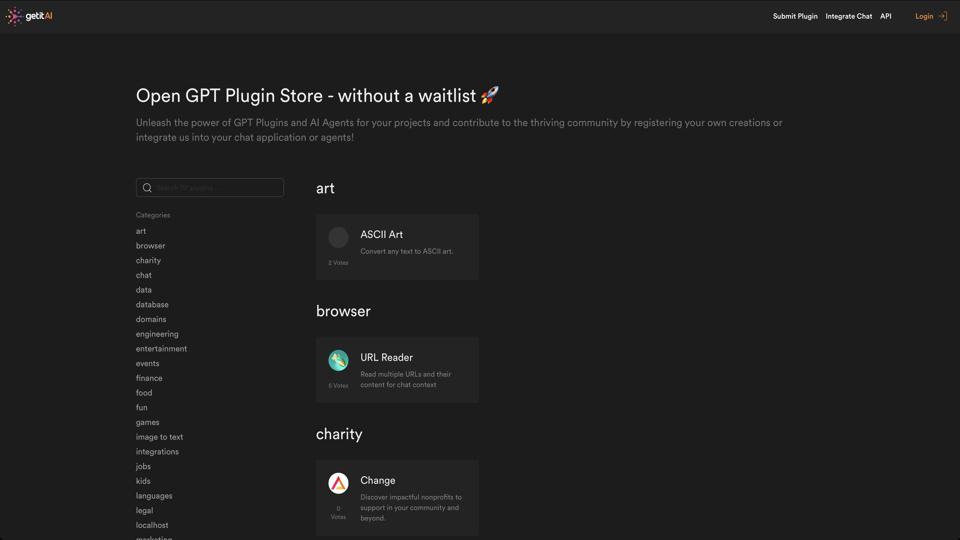The height and width of the screenshot is (540, 960).
Task: Select the image to text category
Action: click(x=159, y=437)
